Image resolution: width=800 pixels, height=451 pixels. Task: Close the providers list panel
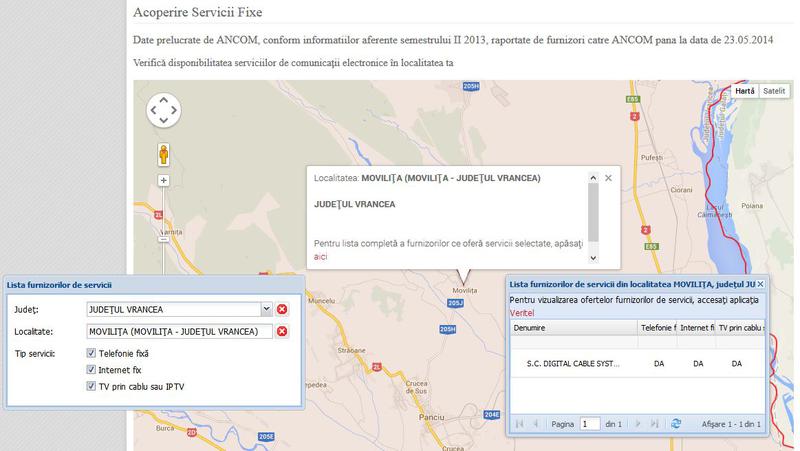[x=760, y=285]
